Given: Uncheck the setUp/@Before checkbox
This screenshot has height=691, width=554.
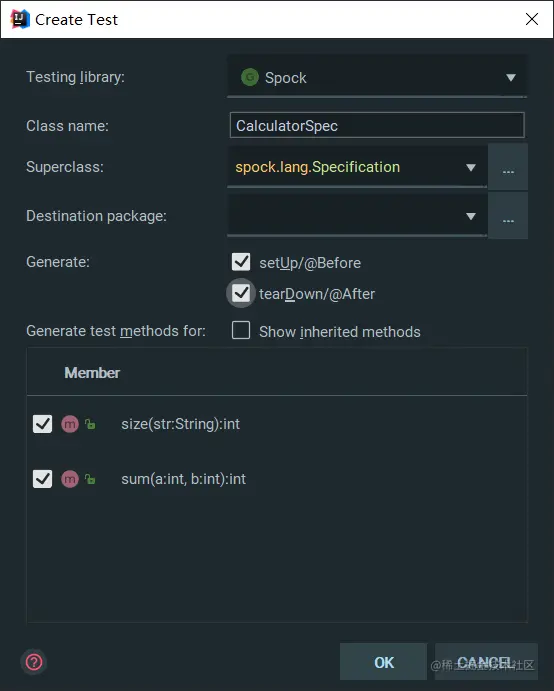Looking at the screenshot, I should tap(241, 262).
